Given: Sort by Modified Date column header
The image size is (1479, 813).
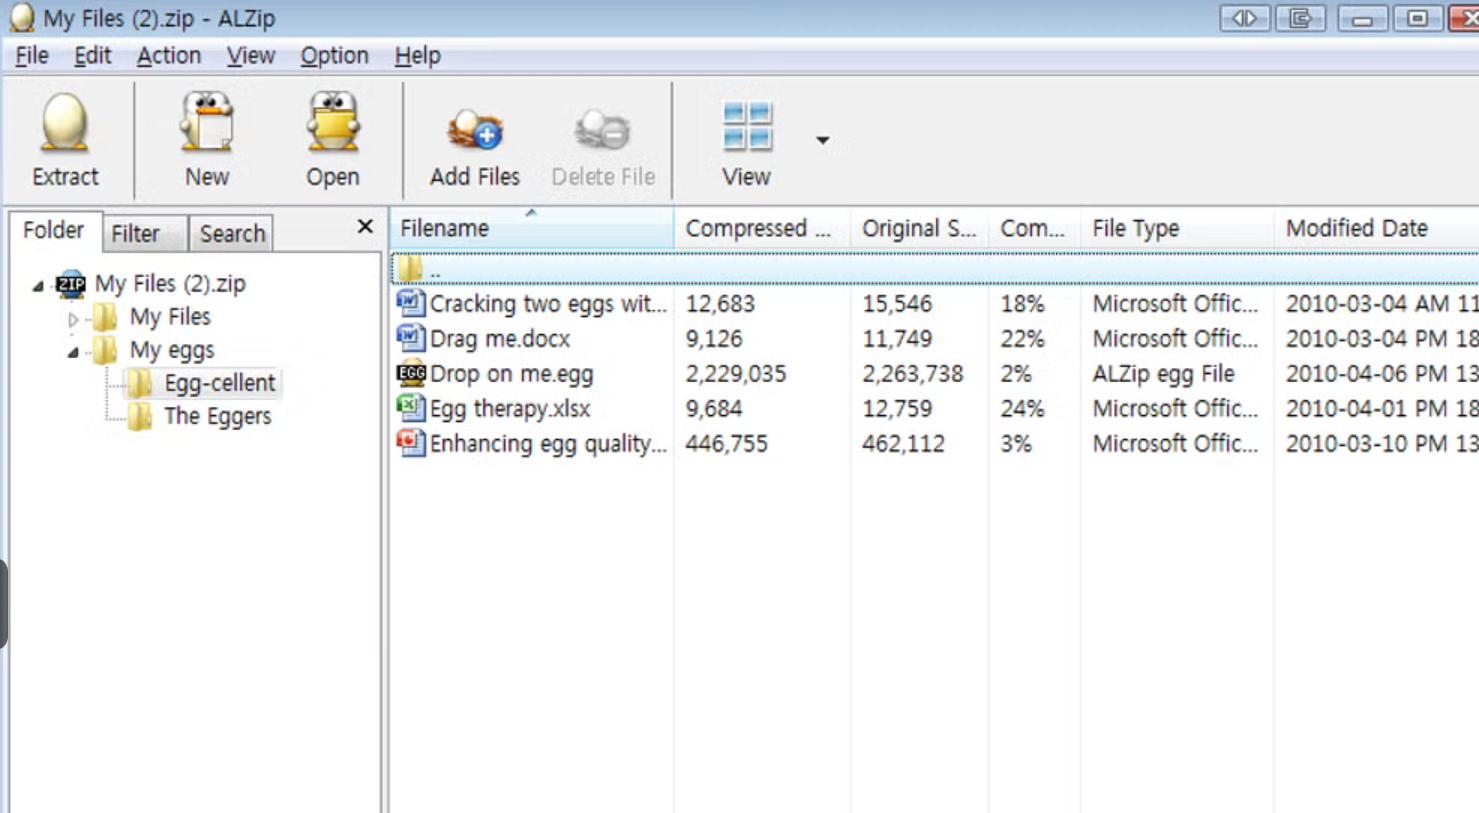Looking at the screenshot, I should click(1376, 228).
